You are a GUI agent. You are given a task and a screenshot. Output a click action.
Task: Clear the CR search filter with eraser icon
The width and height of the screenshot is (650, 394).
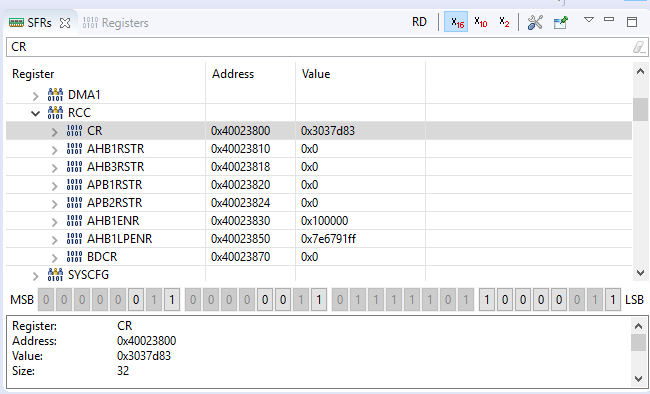[x=639, y=47]
